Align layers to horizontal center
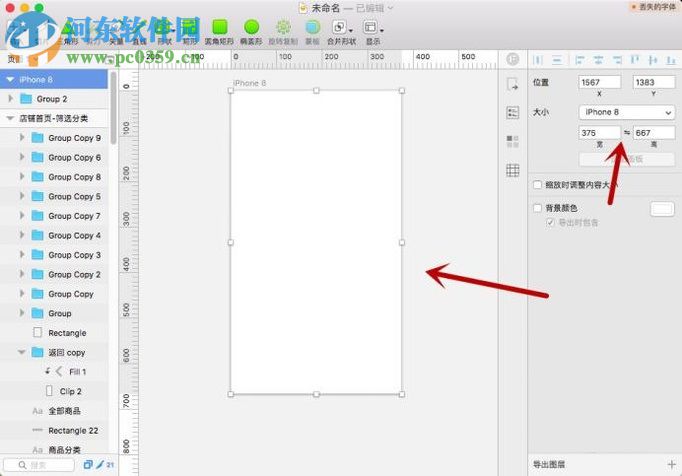This screenshot has height=476, width=682. pos(598,60)
